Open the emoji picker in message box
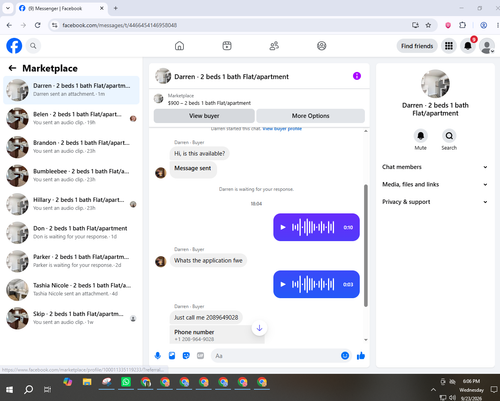This screenshot has height=401, width=500. [x=345, y=356]
